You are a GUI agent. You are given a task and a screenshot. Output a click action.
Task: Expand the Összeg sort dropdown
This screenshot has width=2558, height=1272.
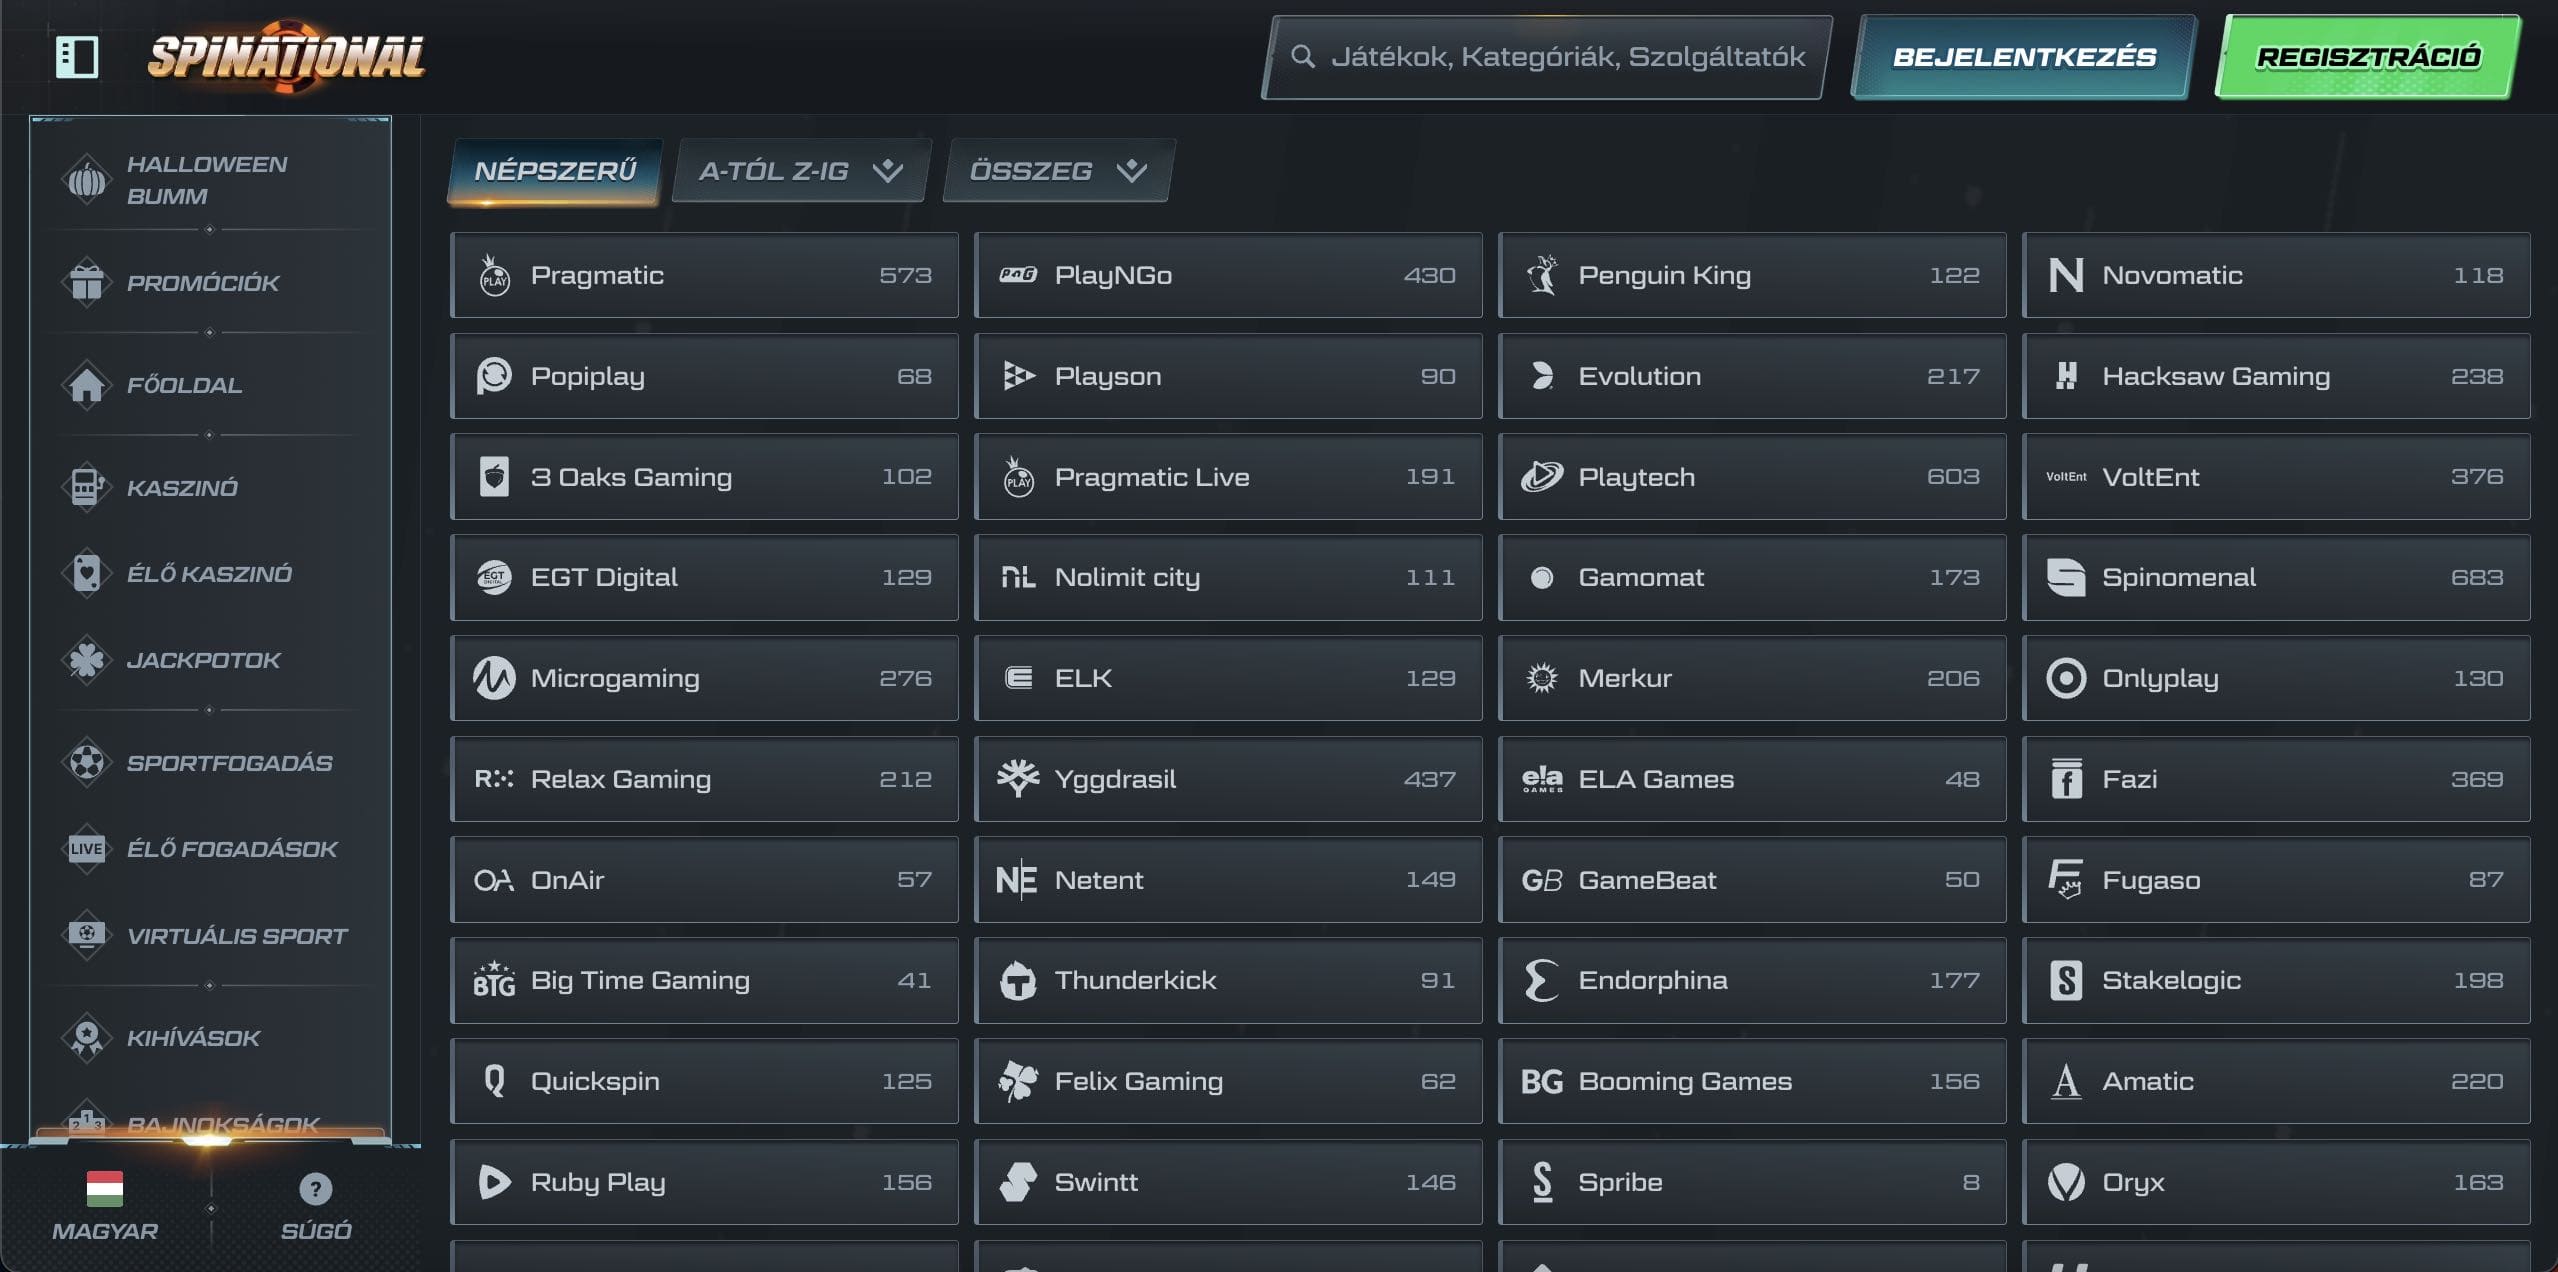click(x=1057, y=171)
